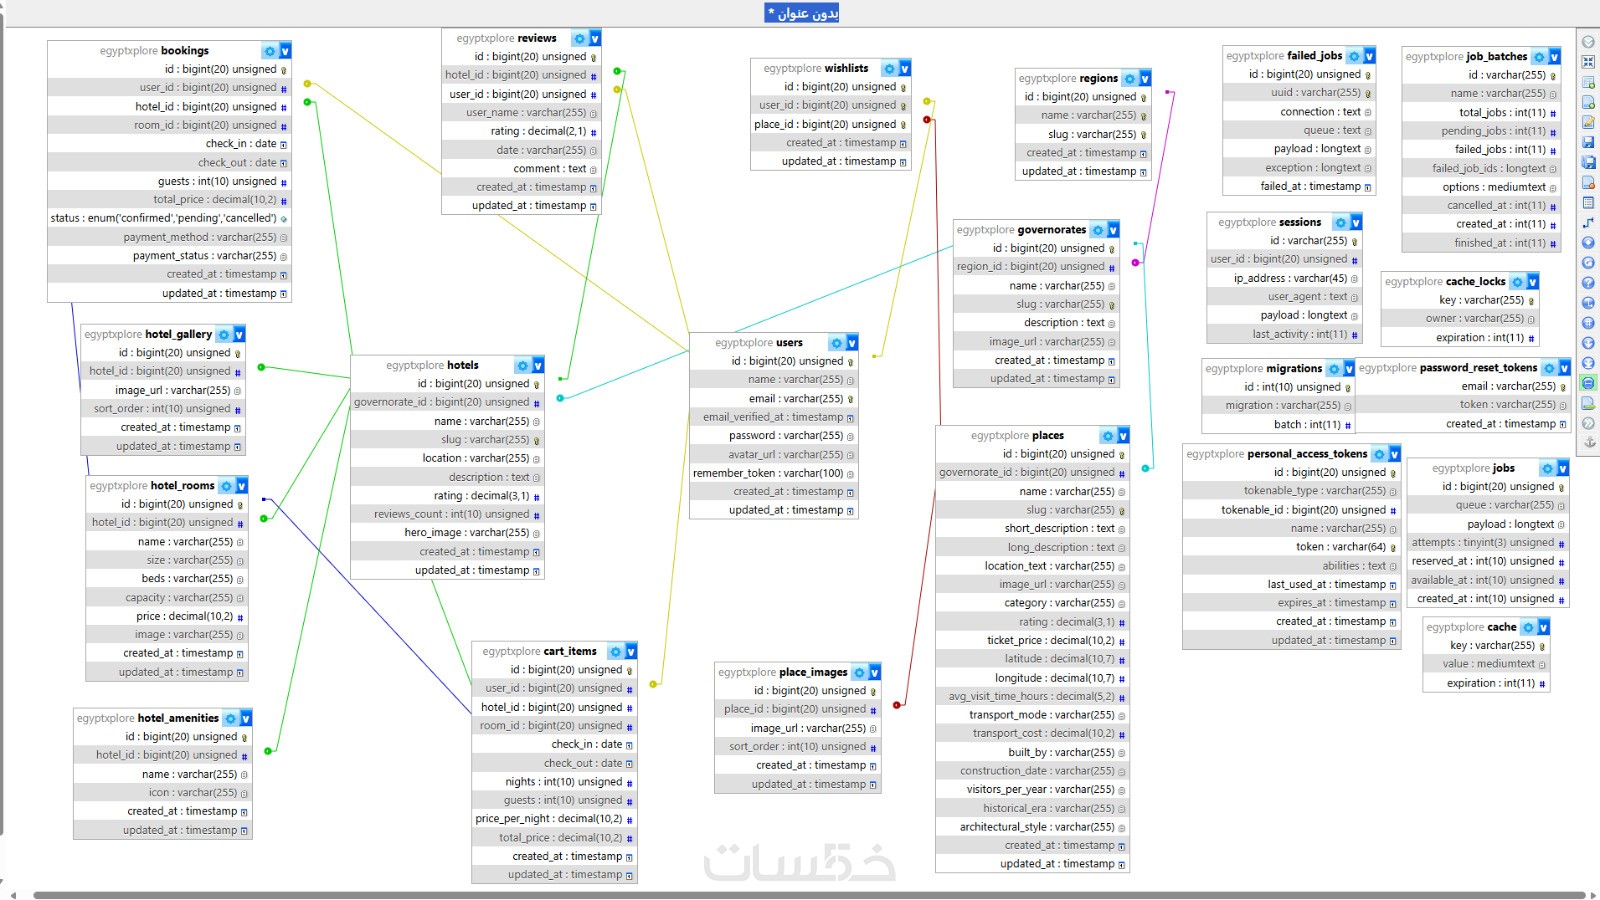The width and height of the screenshot is (1600, 900).
Task: Click the Small/Big All icon
Action: pos(1588,342)
